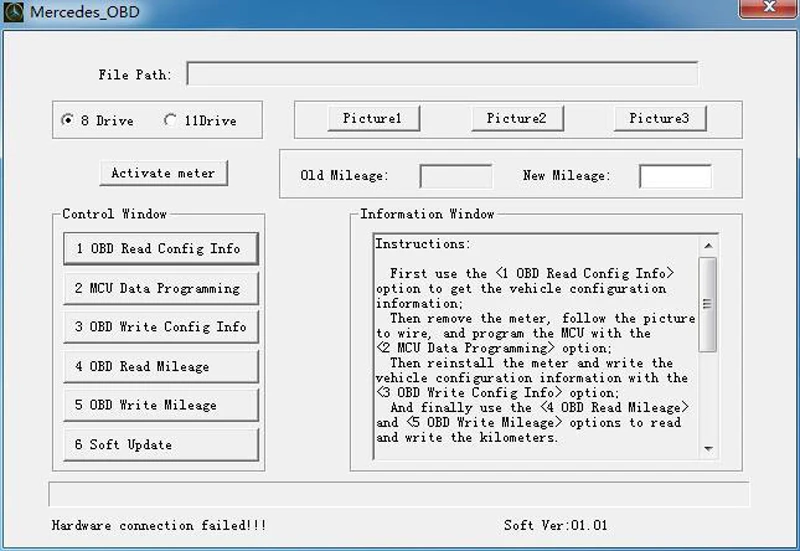Open Picture1
This screenshot has height=551, width=800.
pyautogui.click(x=373, y=118)
